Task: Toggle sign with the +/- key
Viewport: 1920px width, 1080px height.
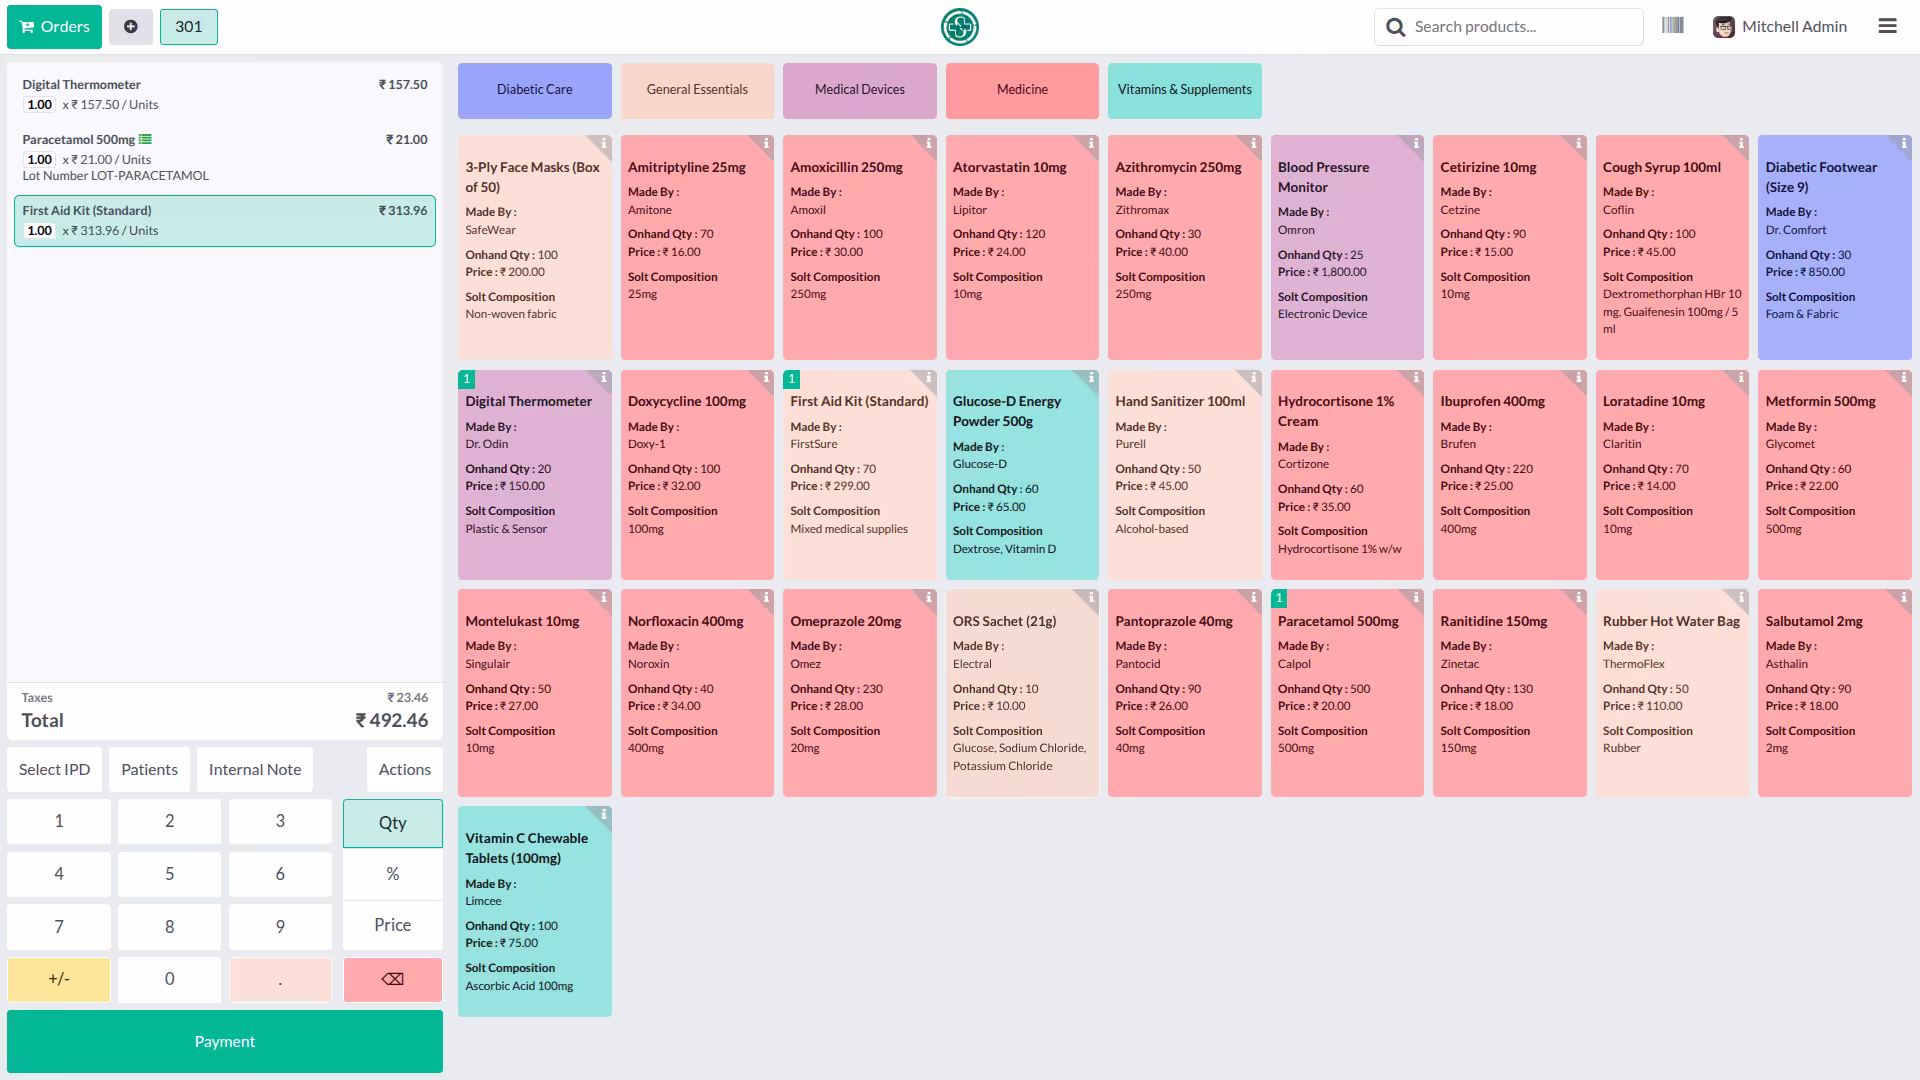Action: point(59,979)
